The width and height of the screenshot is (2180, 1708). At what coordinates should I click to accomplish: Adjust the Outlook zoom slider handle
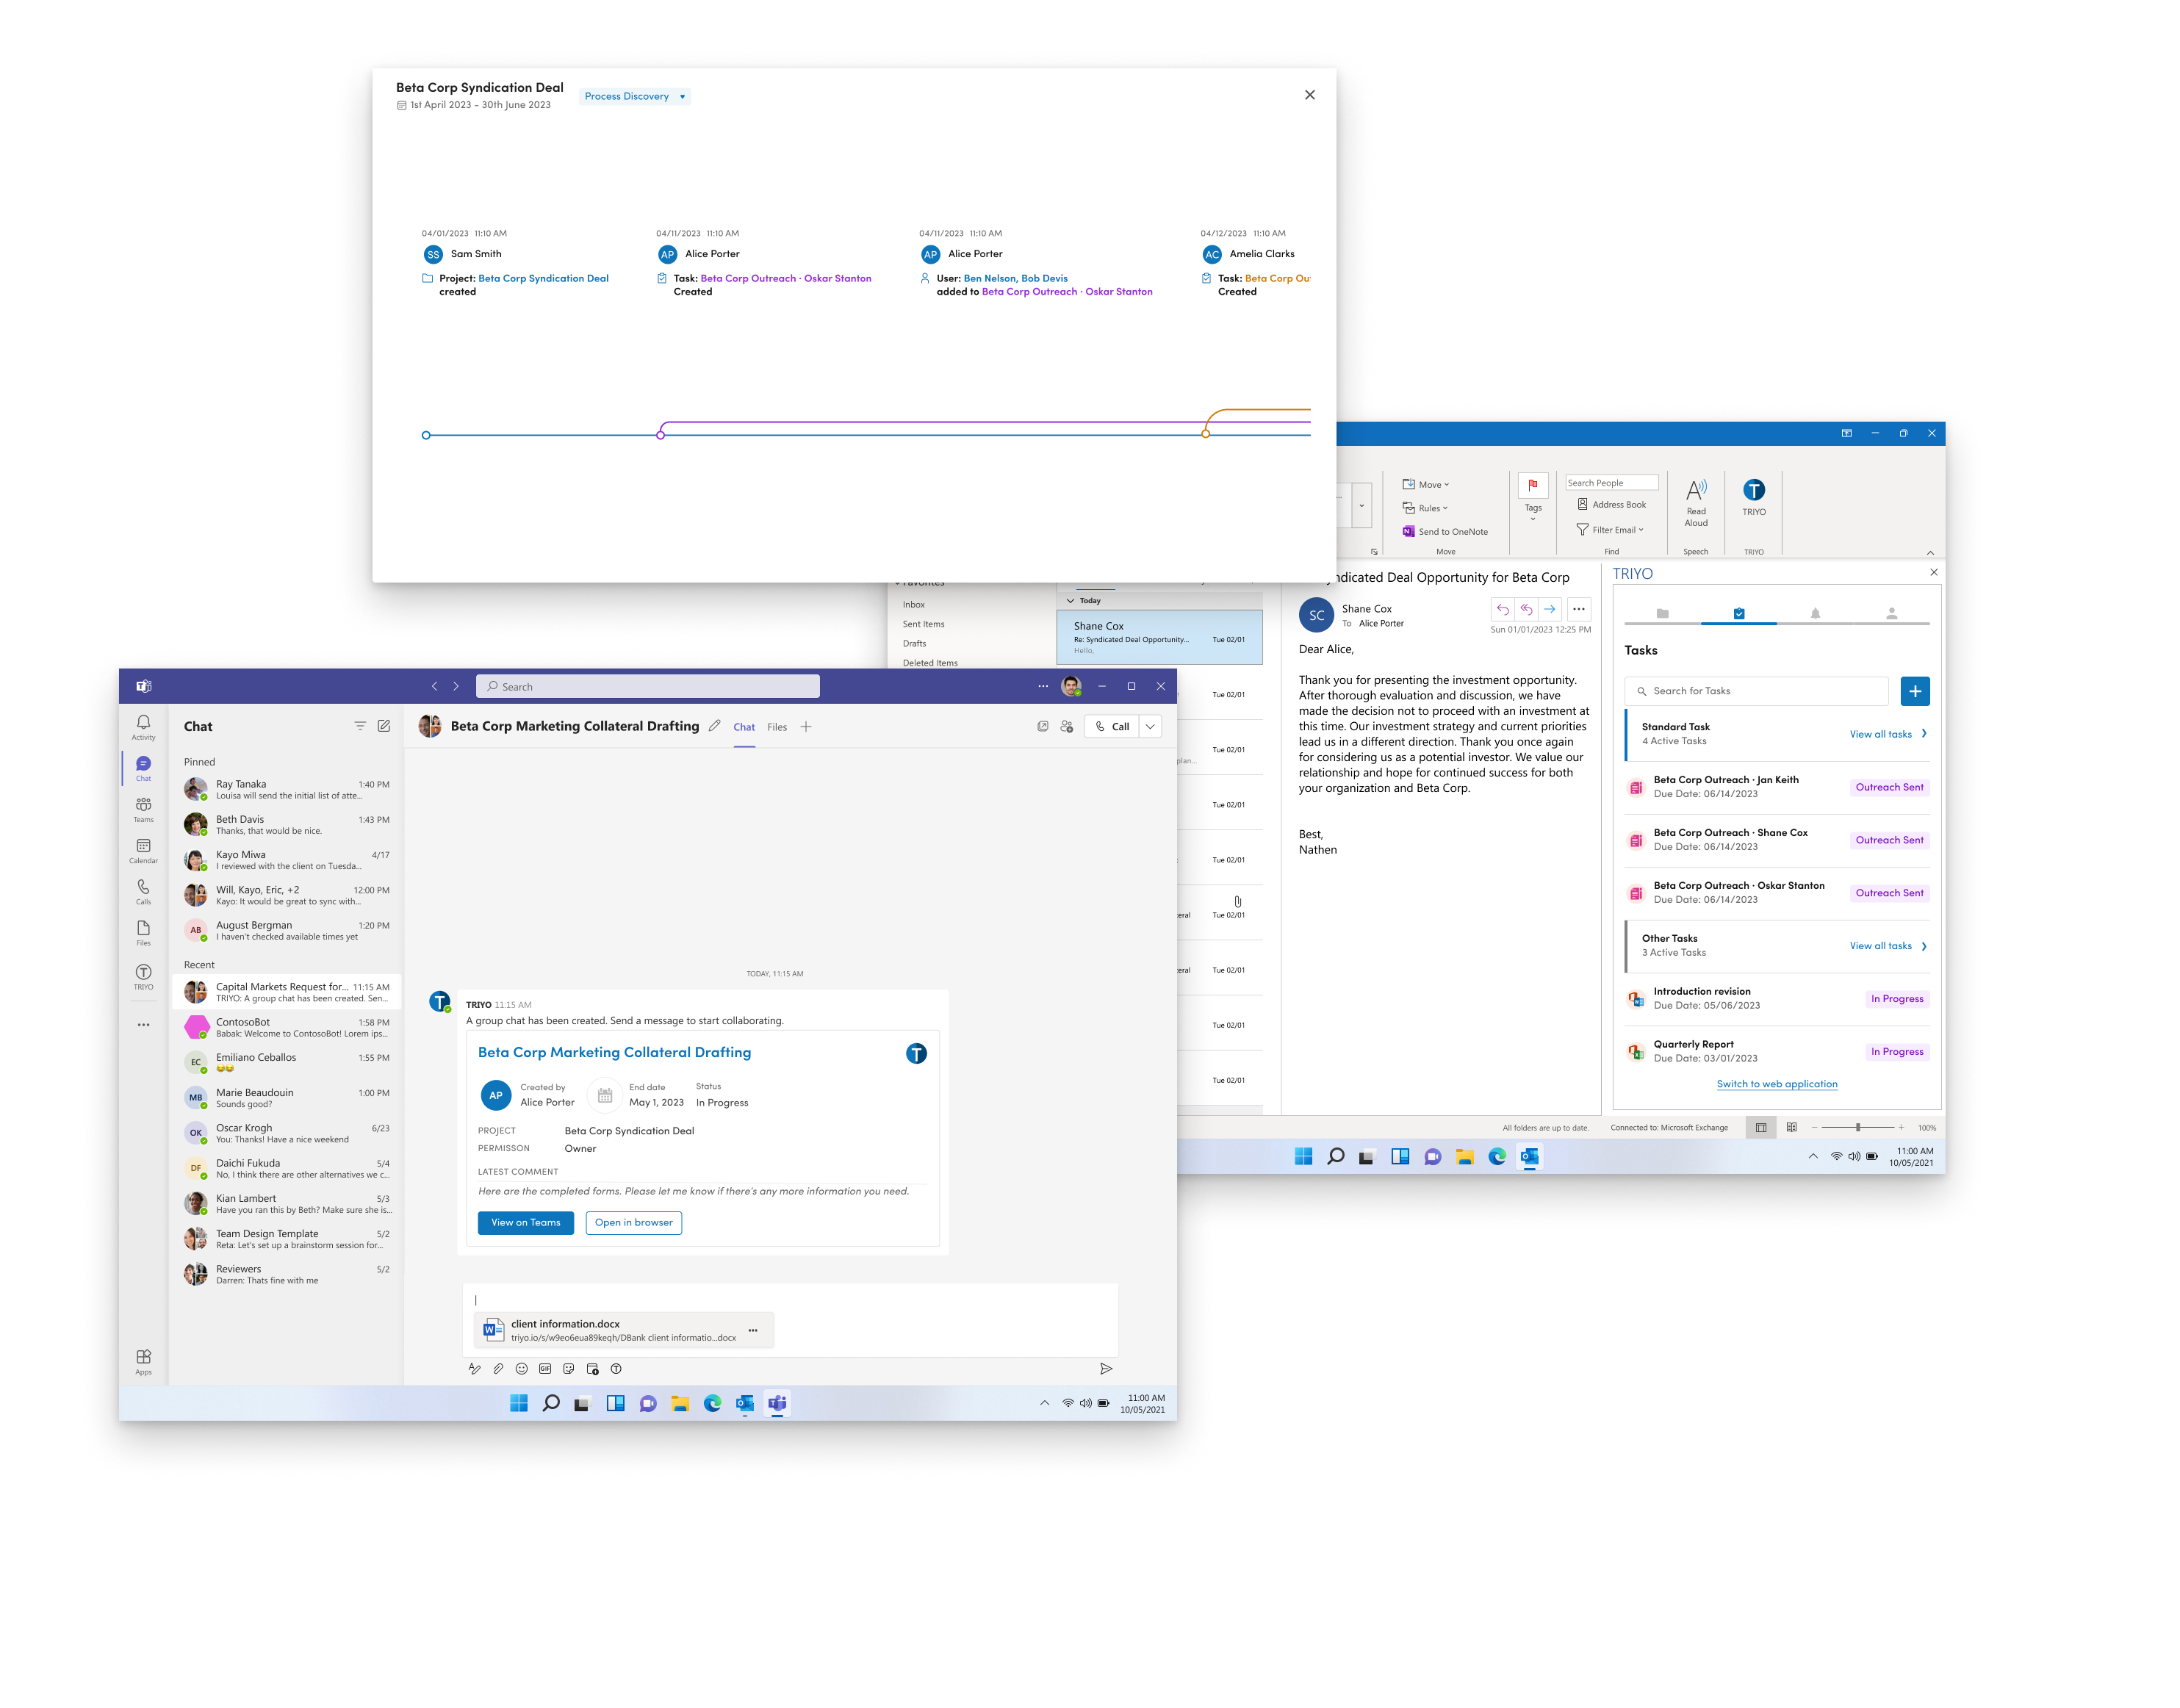click(1858, 1127)
